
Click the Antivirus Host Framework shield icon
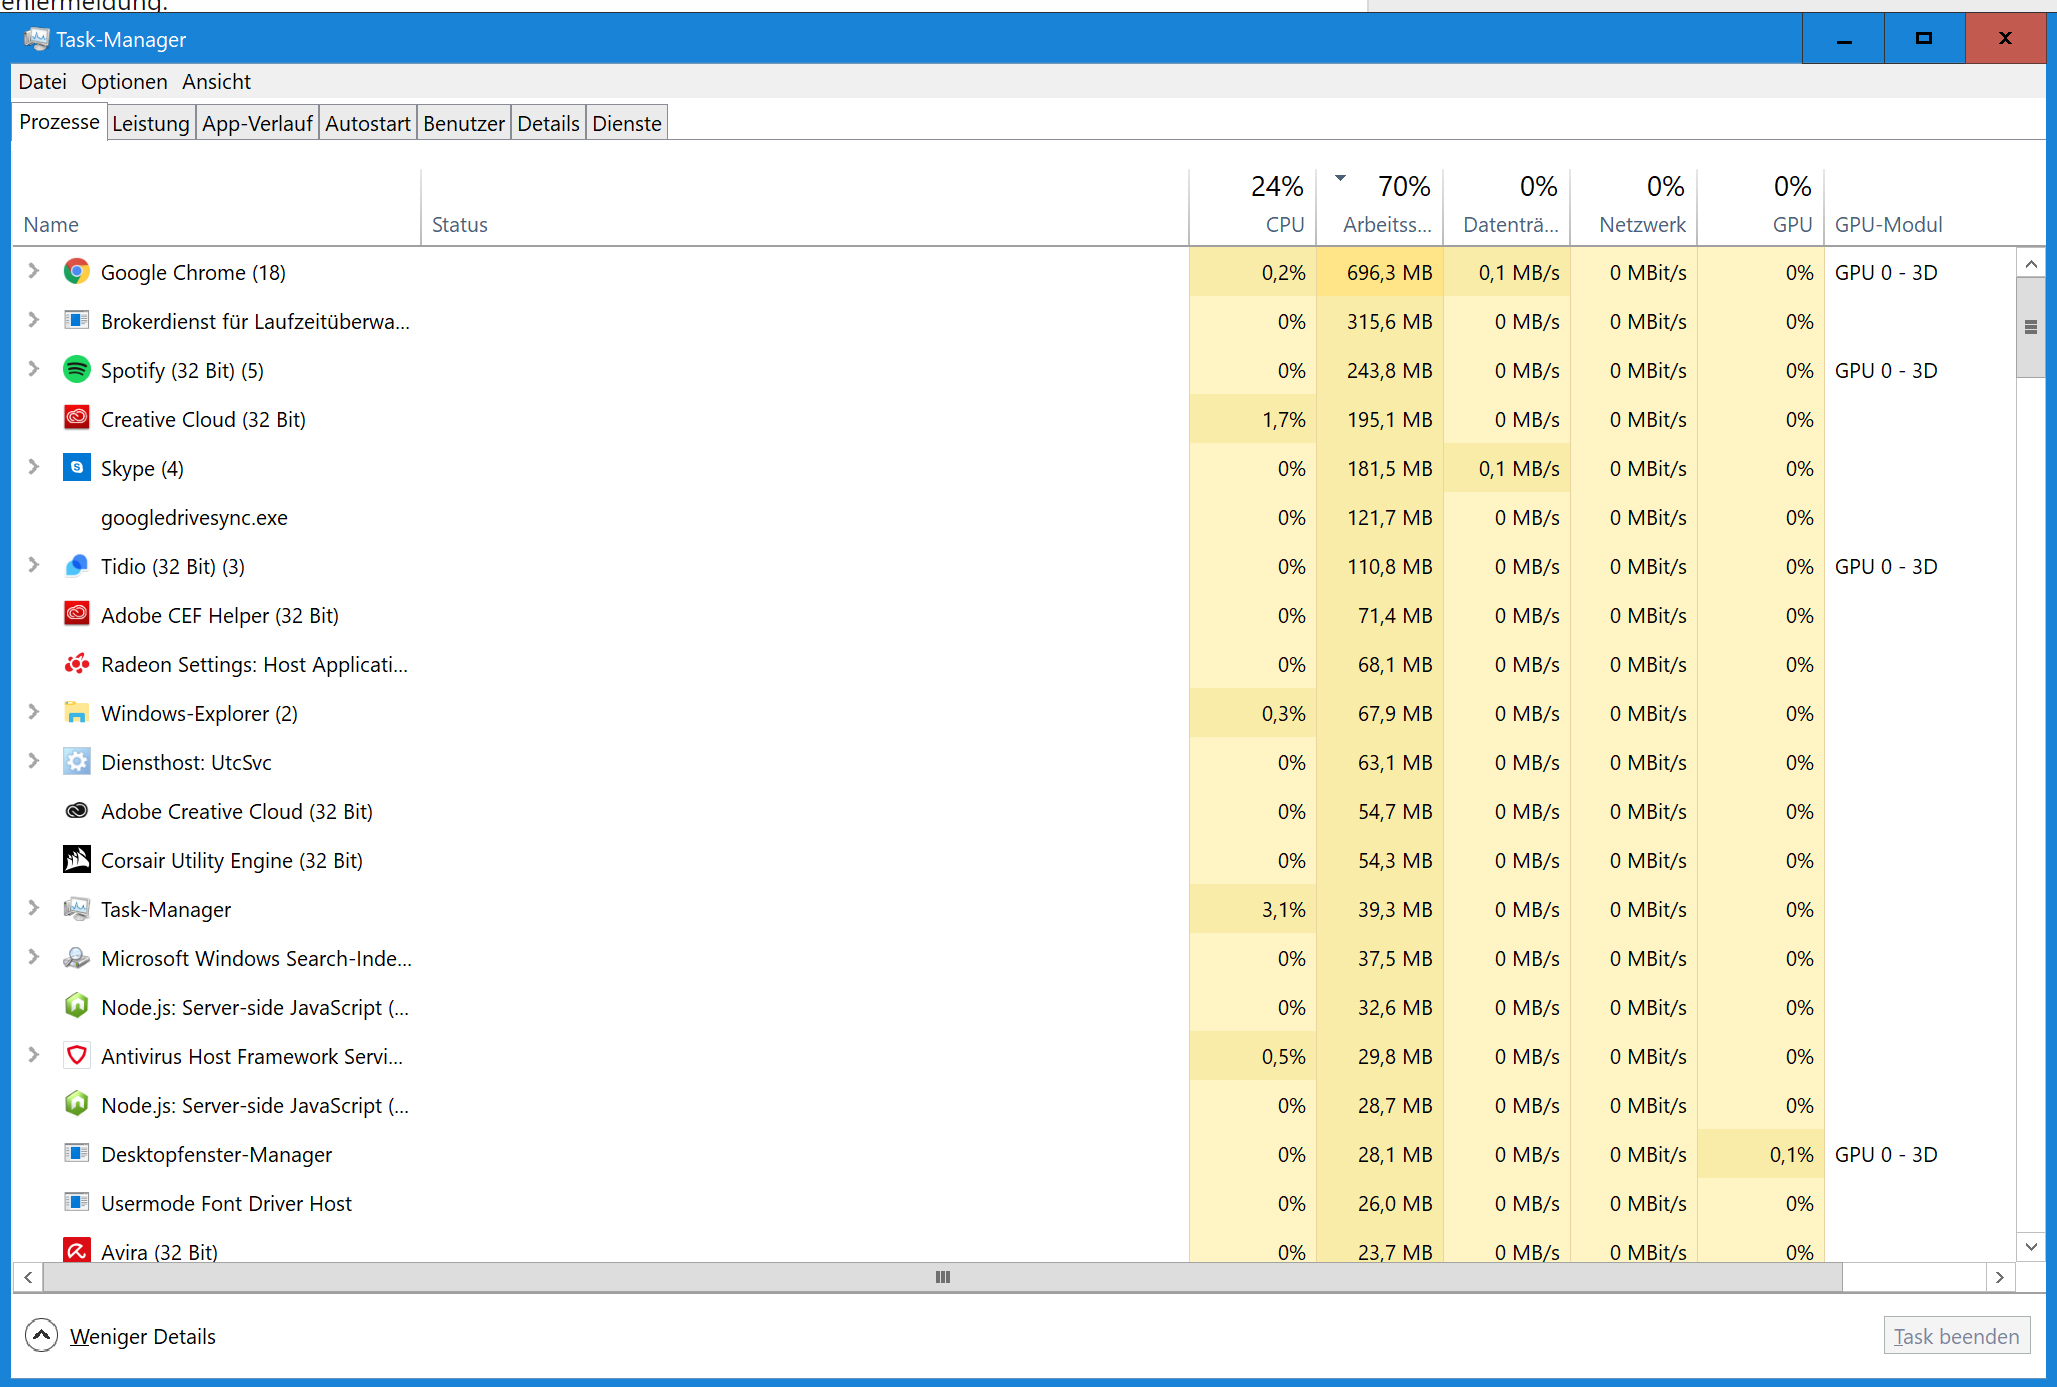coord(76,1056)
